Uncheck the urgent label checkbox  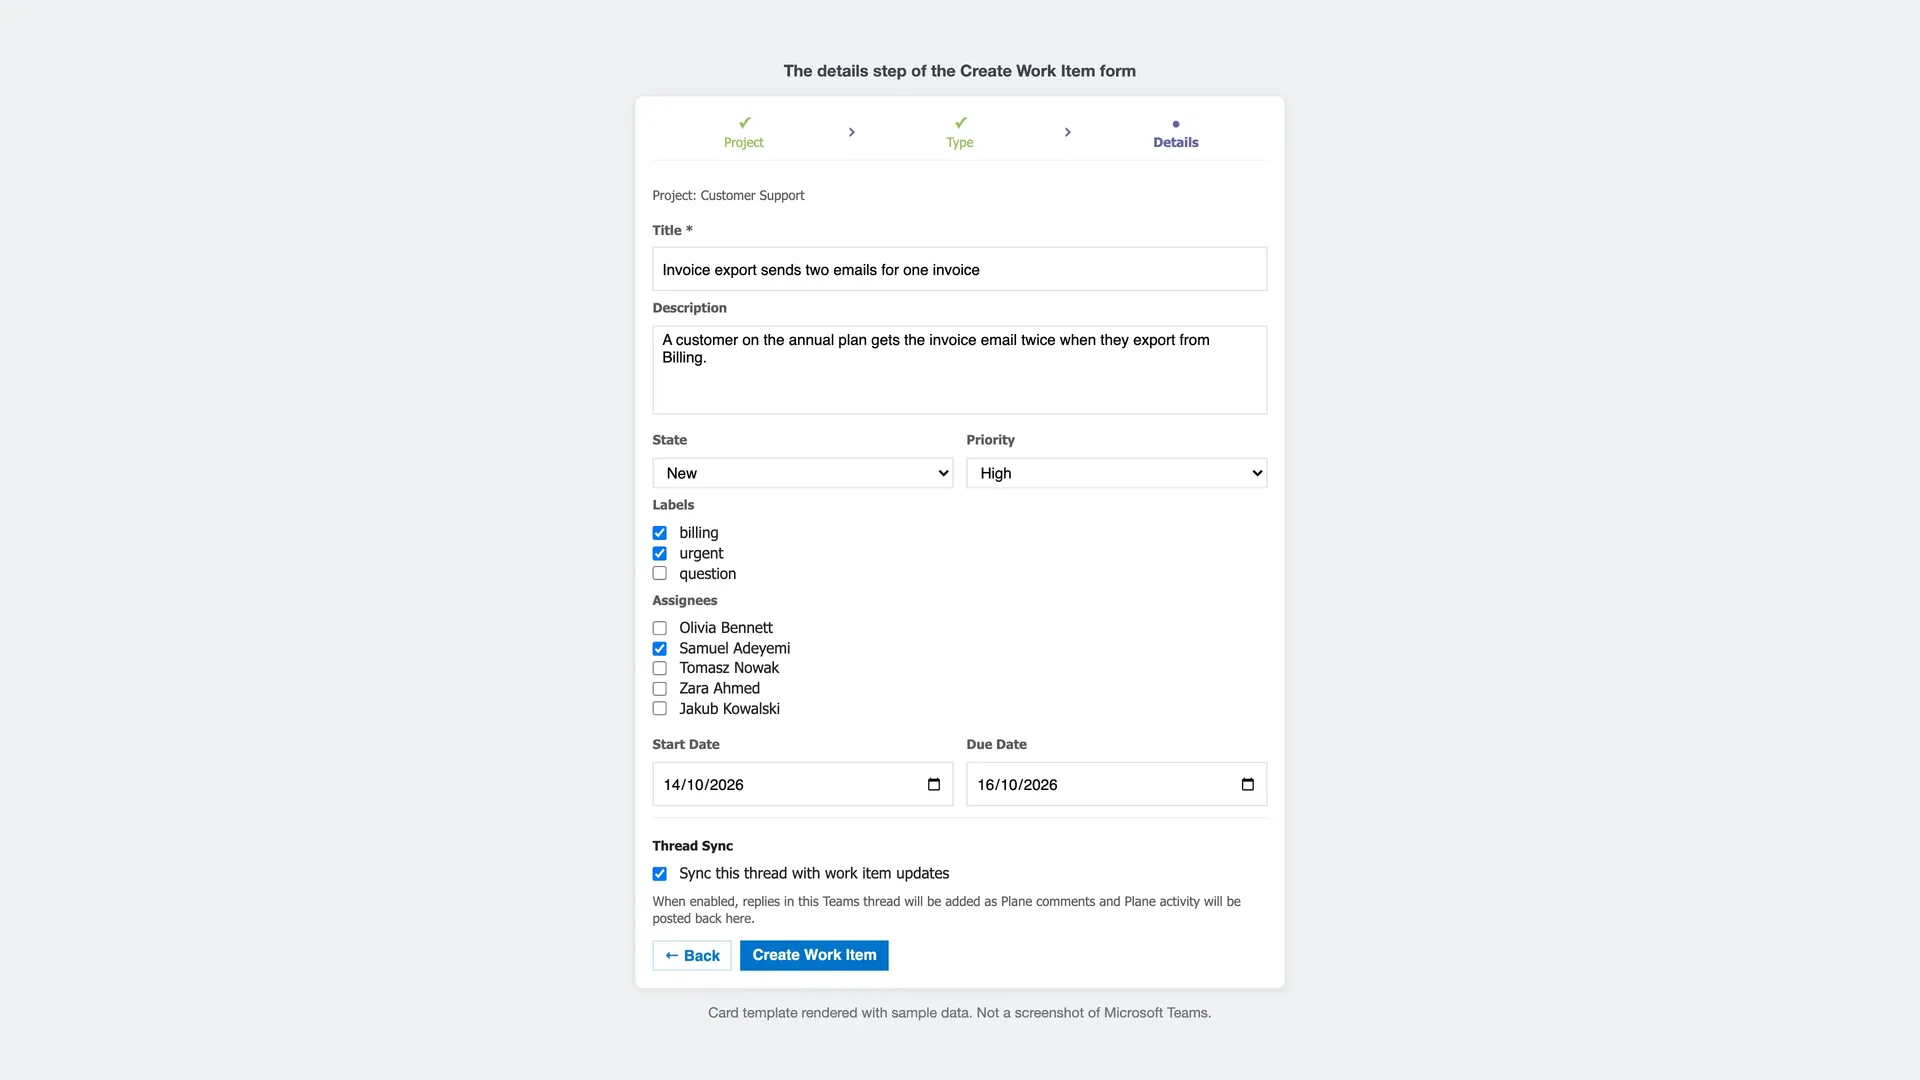coord(660,553)
